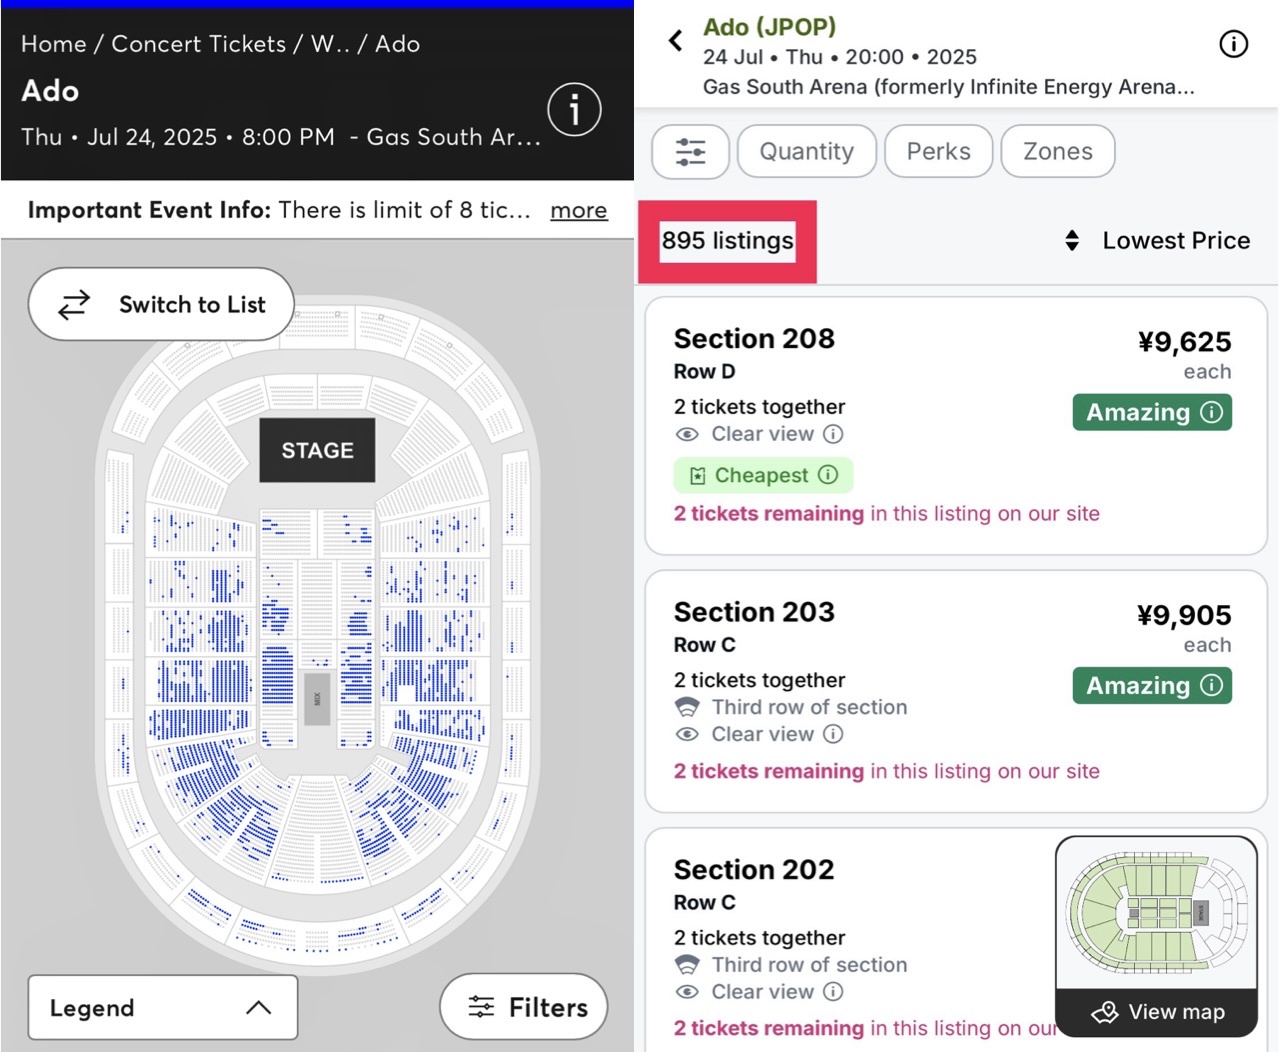Open the Quantity filter

[807, 152]
